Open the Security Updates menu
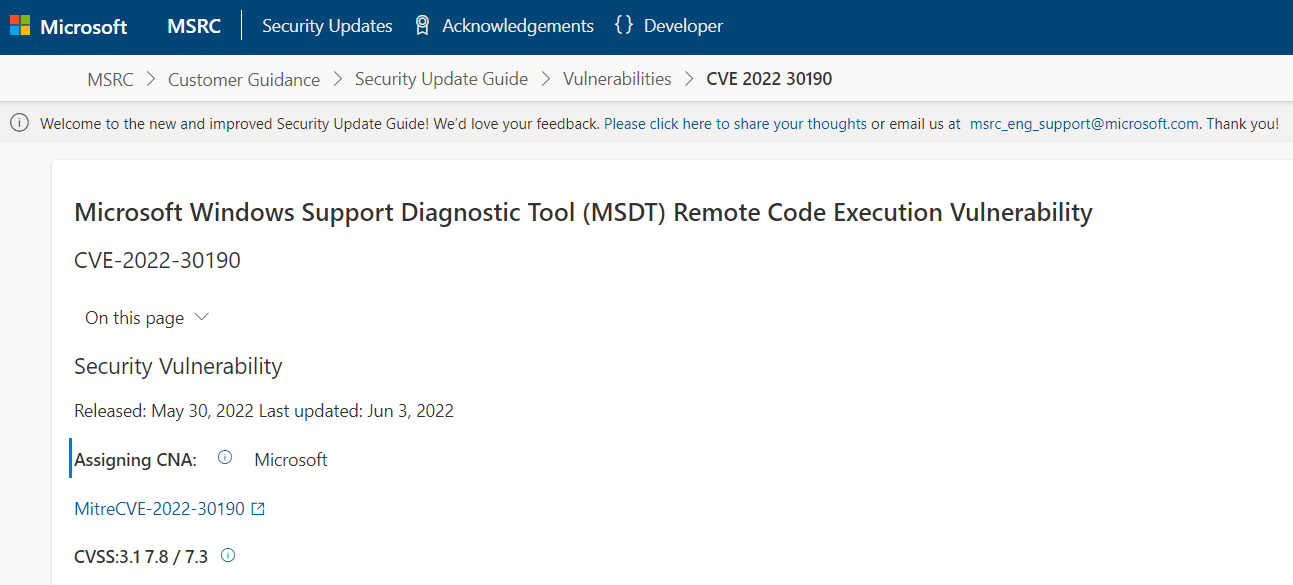This screenshot has width=1293, height=585. pos(327,26)
